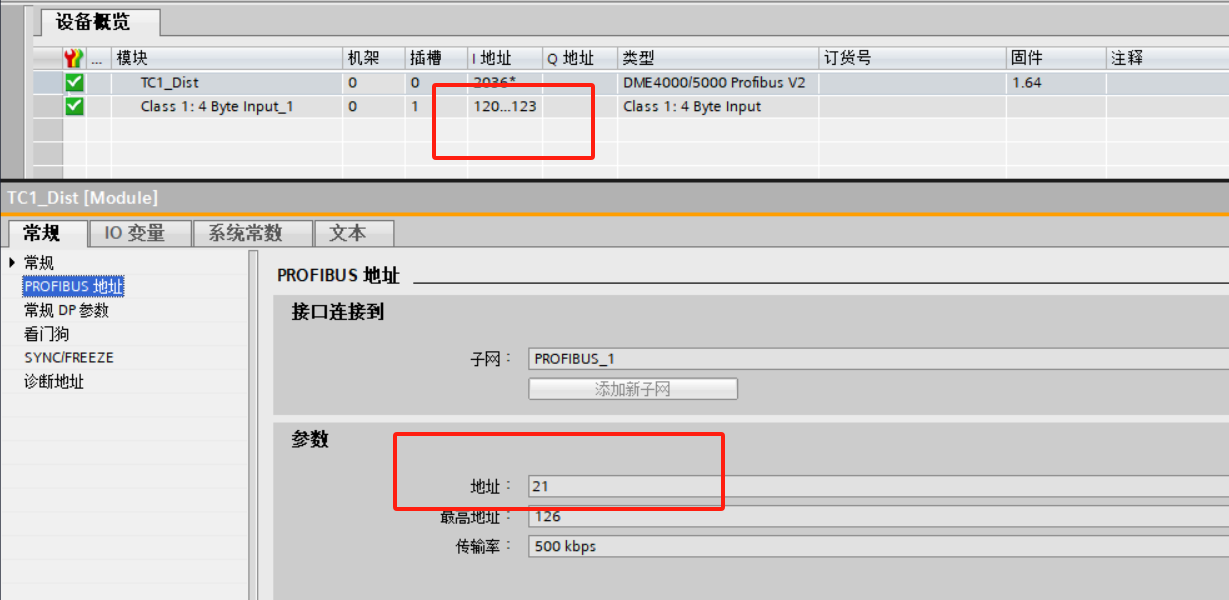Click the wrench status column header icon
1229x600 pixels.
73,58
